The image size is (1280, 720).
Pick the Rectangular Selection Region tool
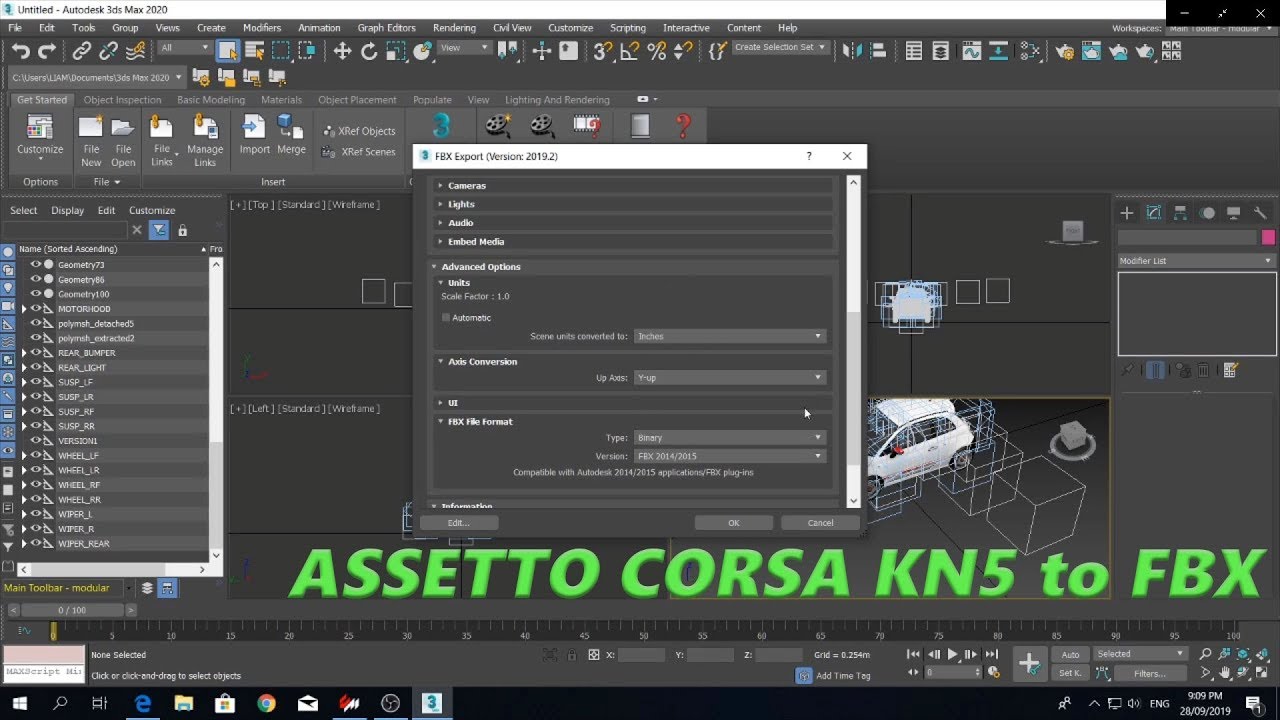[x=281, y=51]
